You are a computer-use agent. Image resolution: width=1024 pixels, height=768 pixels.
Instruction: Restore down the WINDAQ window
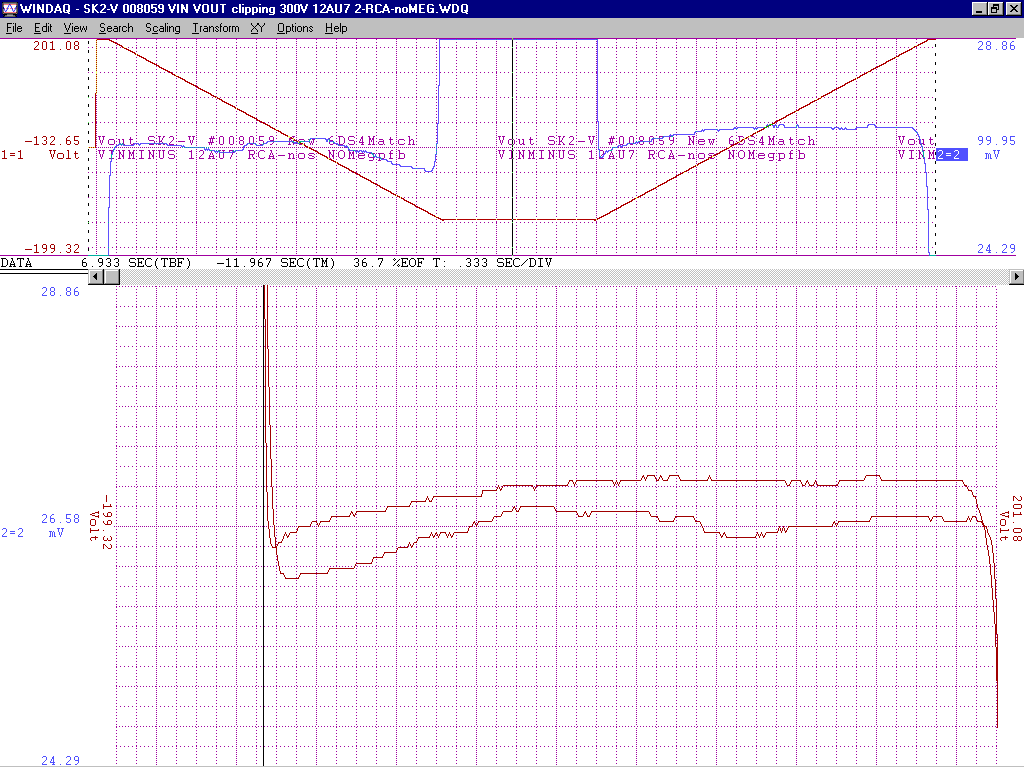click(x=995, y=9)
